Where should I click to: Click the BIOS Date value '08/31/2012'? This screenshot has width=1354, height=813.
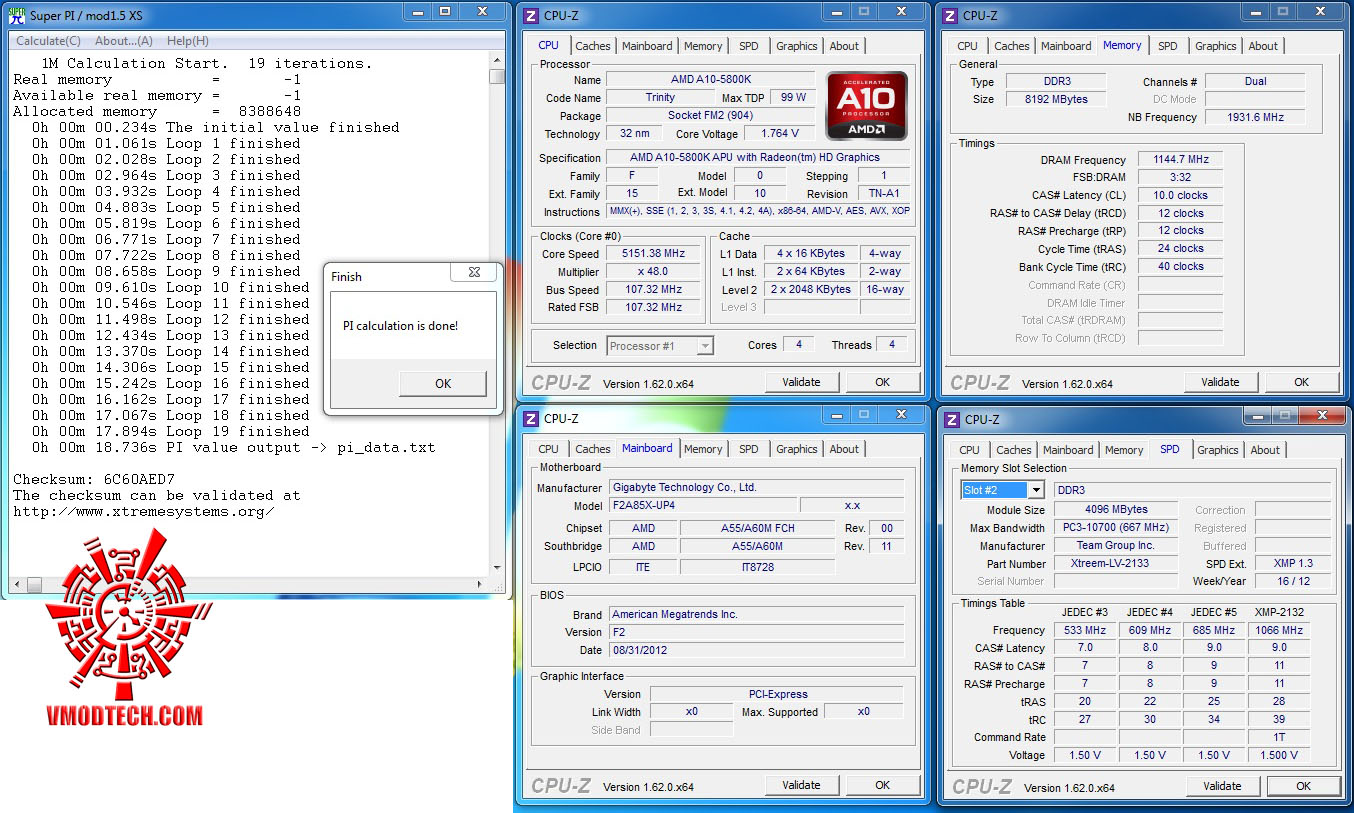point(757,650)
